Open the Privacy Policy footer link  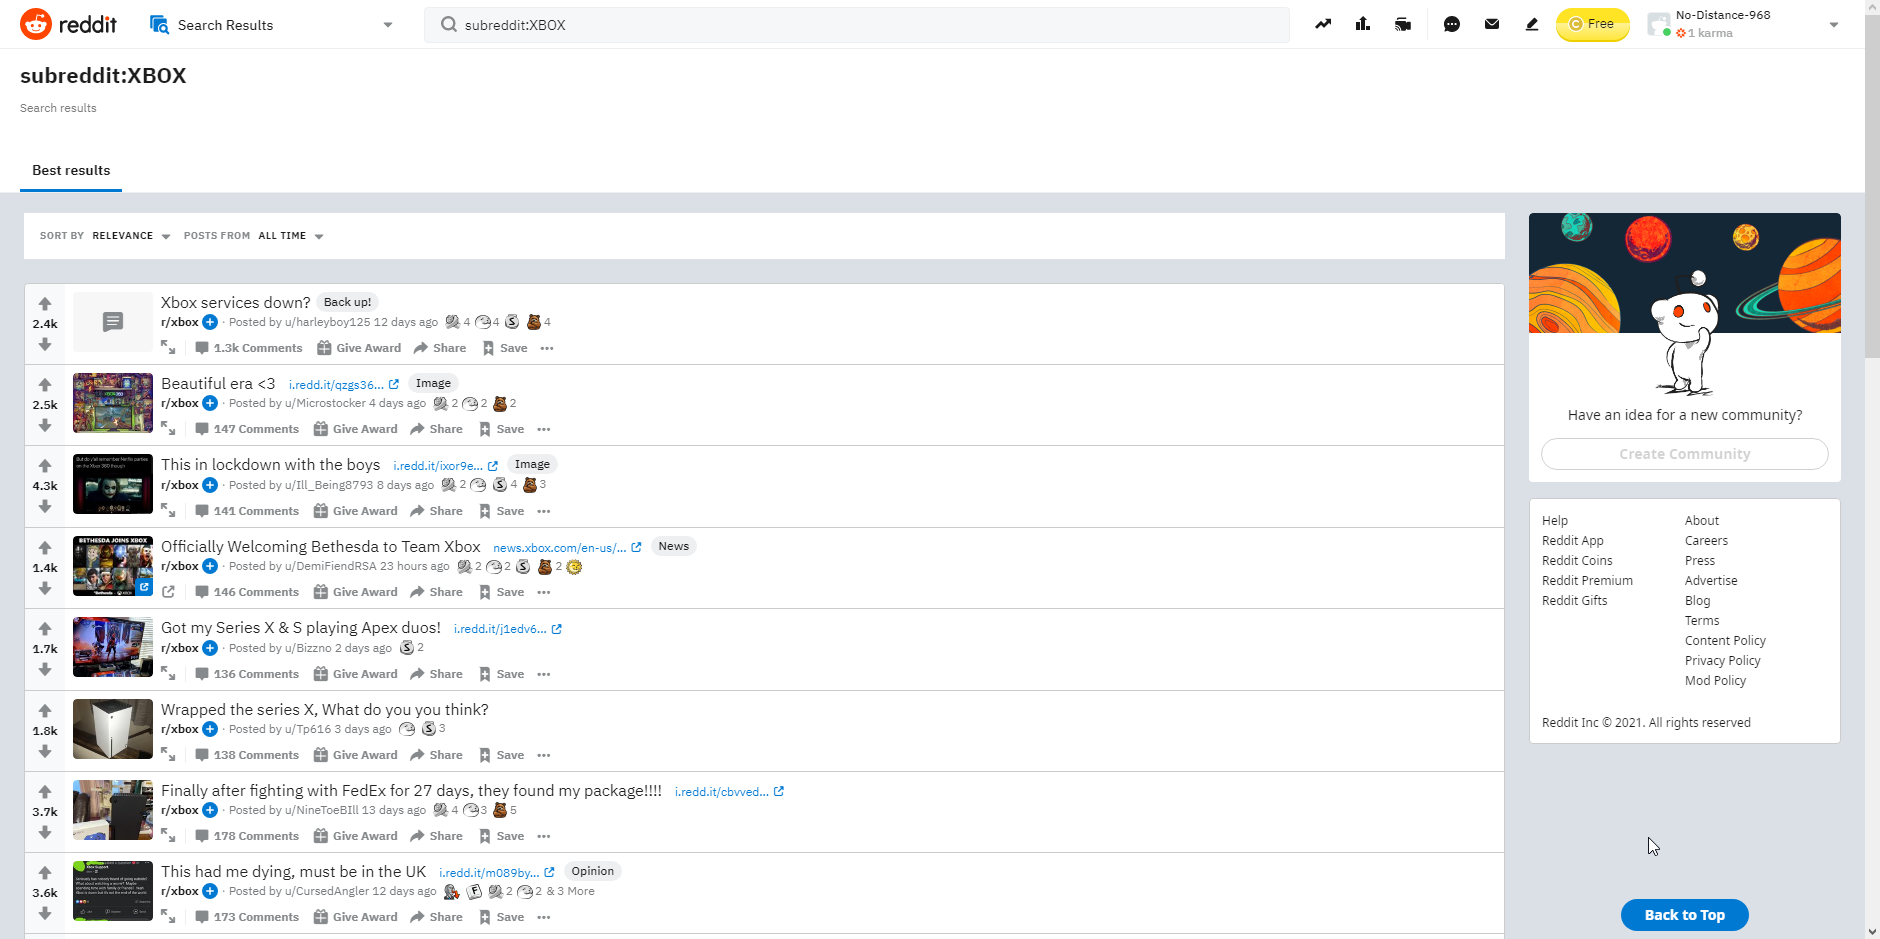(1722, 660)
